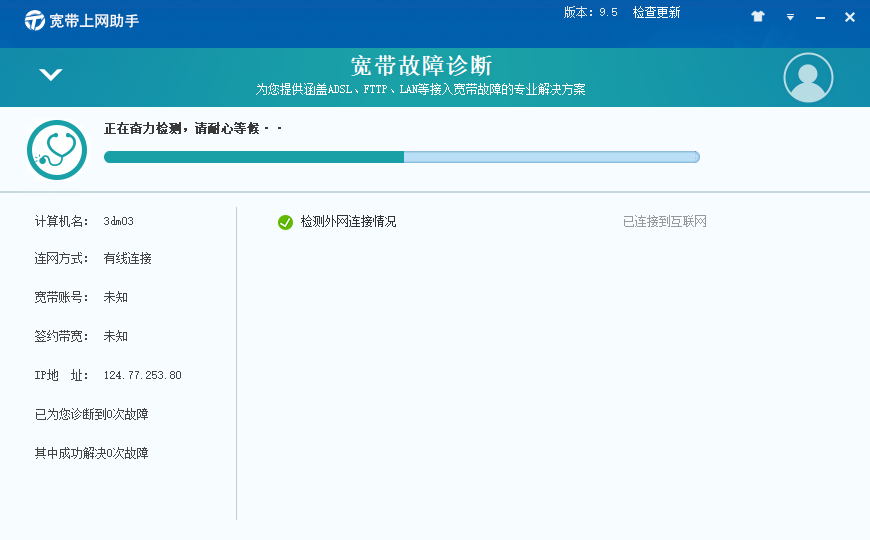Click the 检查更新 link
Image resolution: width=870 pixels, height=540 pixels.
tap(656, 13)
